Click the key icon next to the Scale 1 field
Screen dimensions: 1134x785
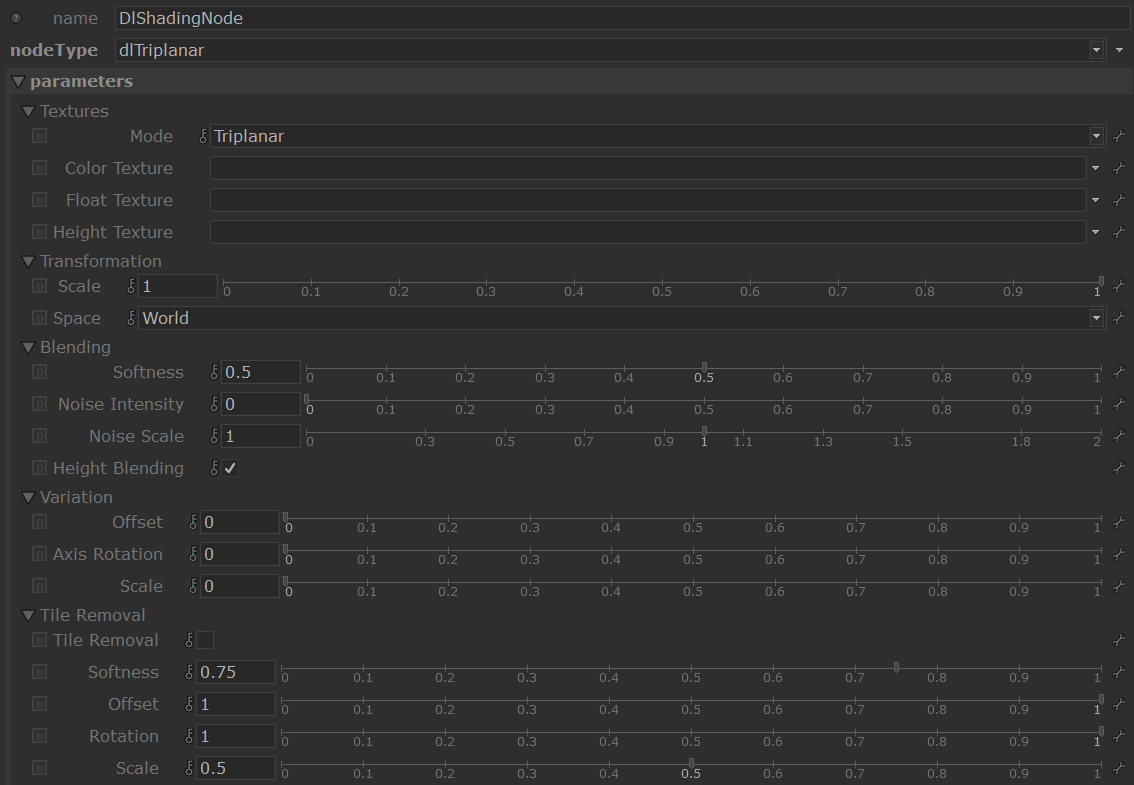[x=131, y=286]
